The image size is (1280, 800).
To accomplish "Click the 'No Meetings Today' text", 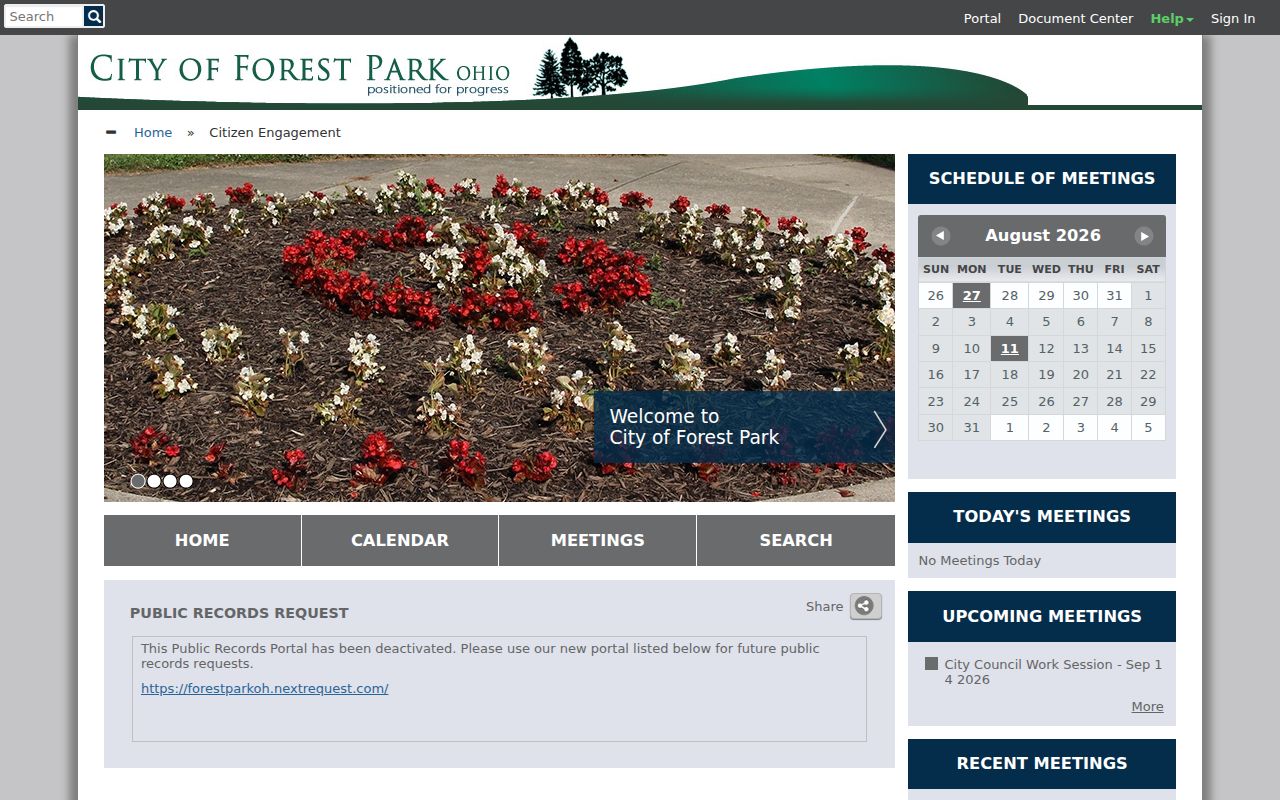I will [980, 560].
